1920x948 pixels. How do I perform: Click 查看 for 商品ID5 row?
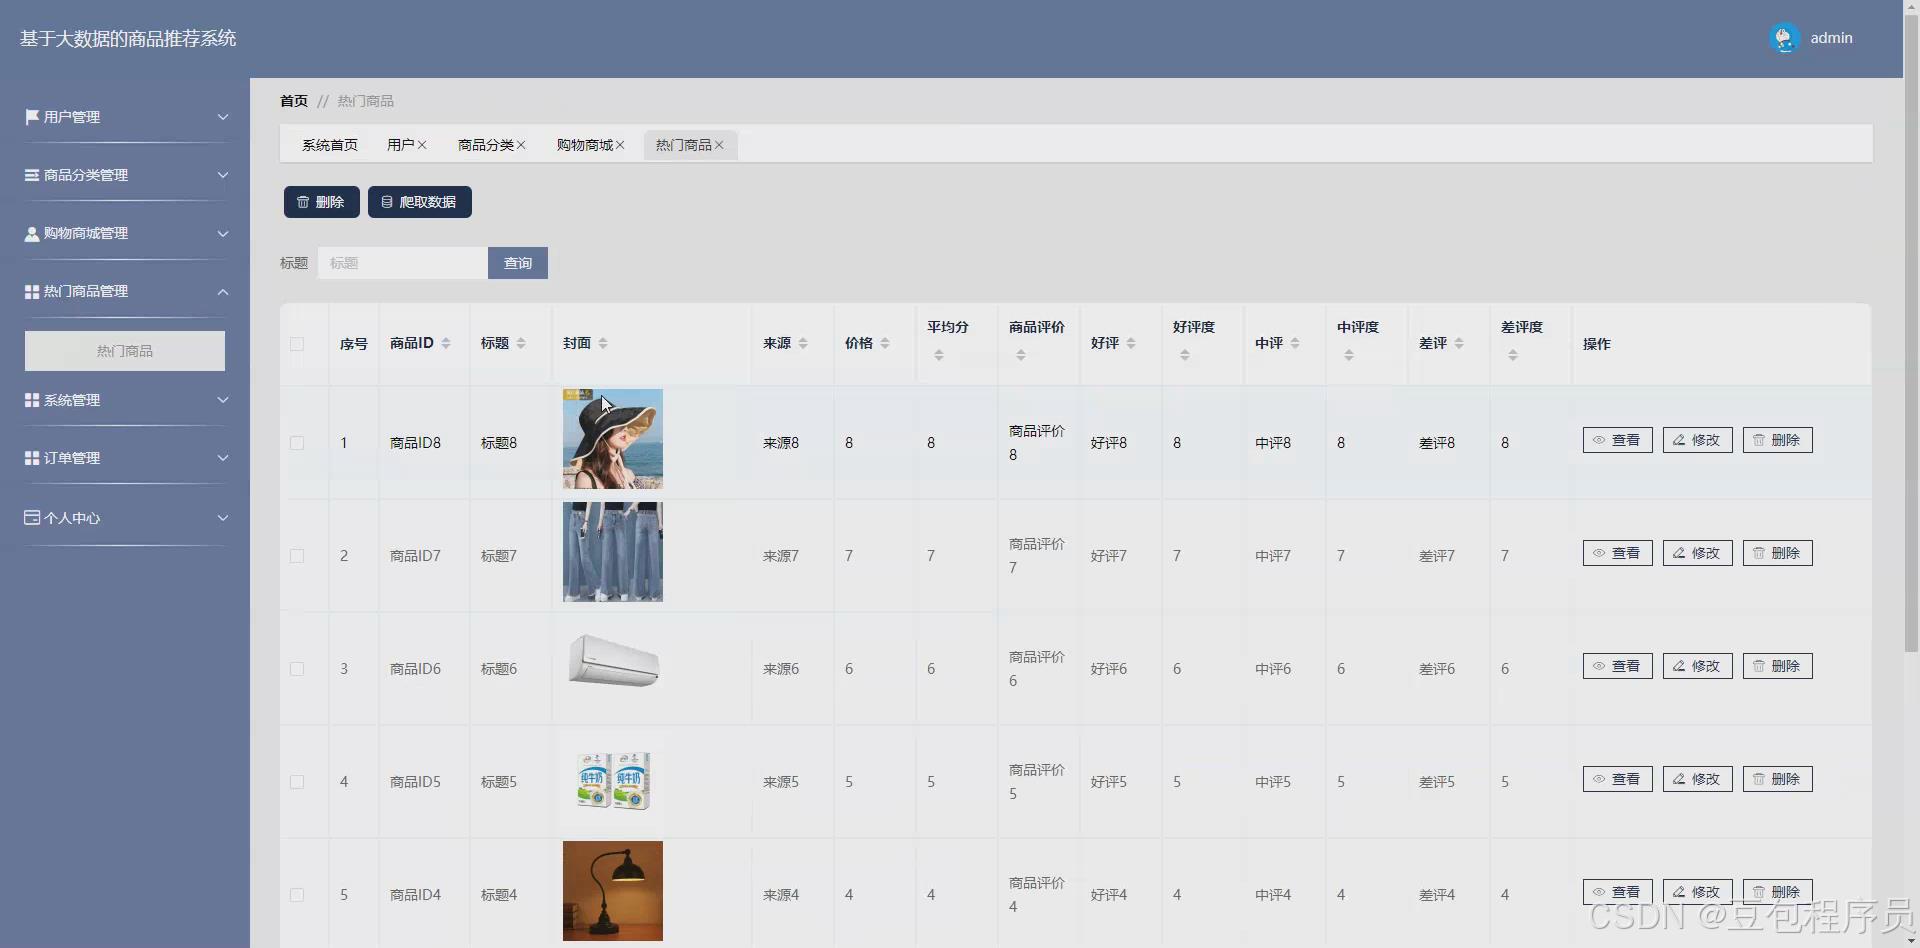click(1618, 779)
